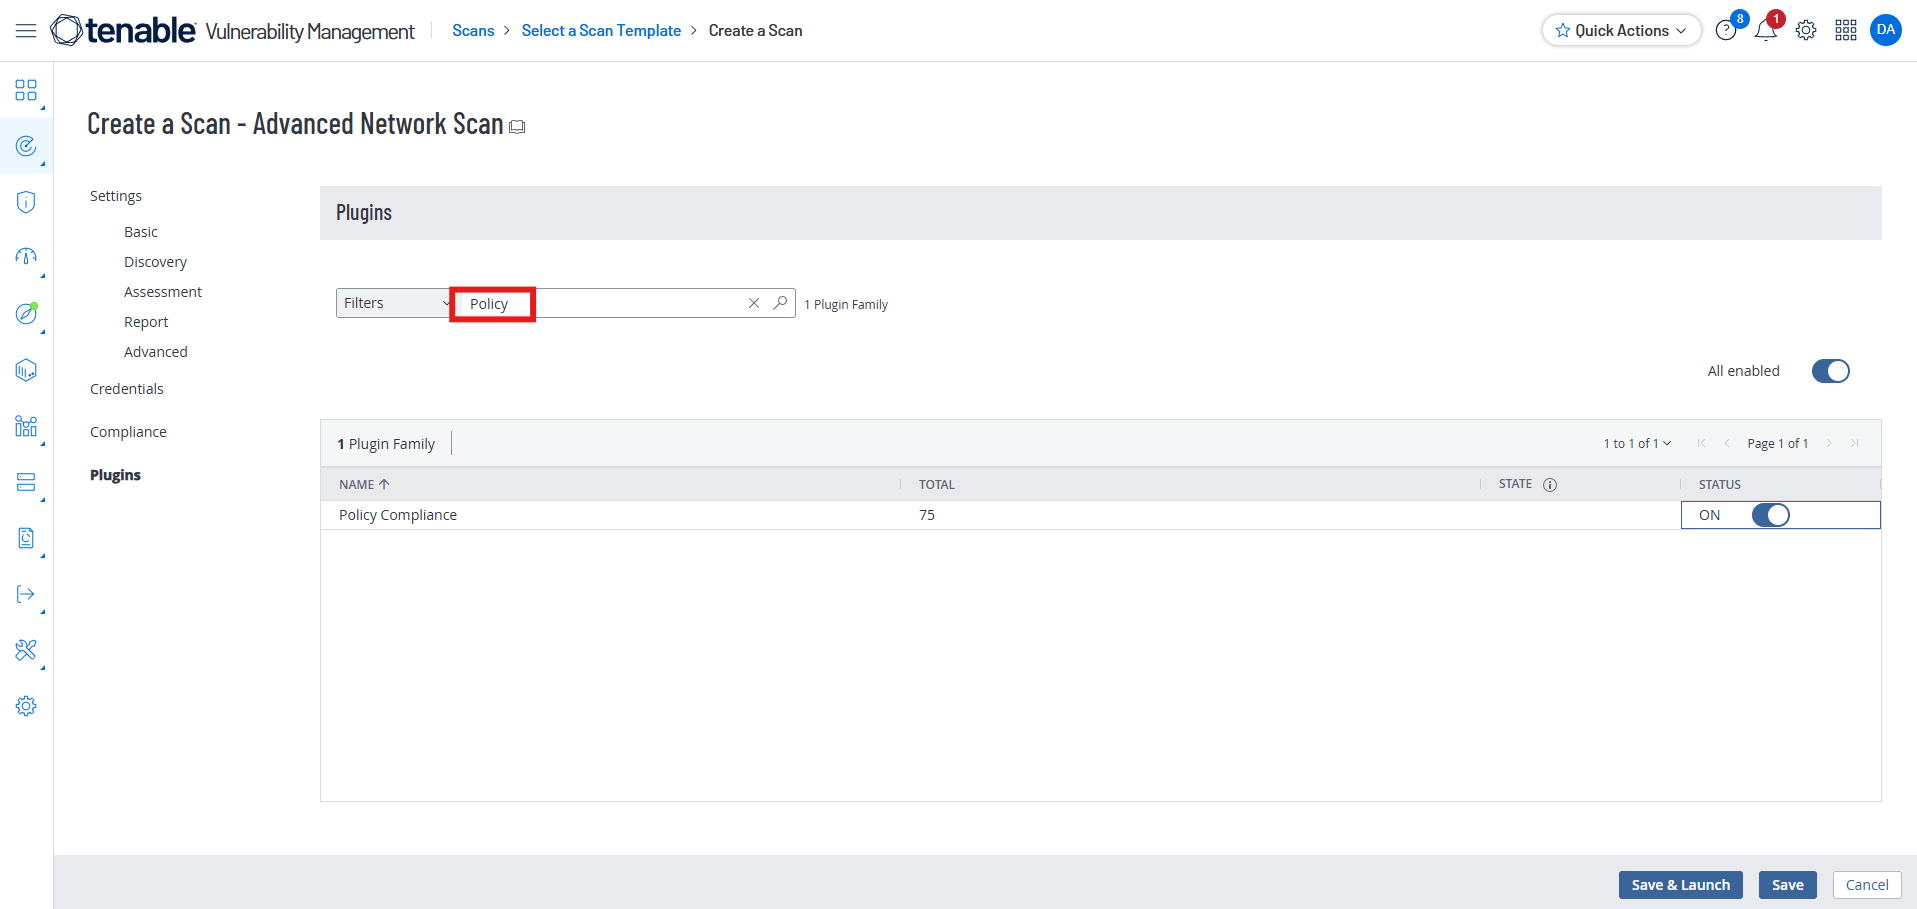Toggle Policy Compliance status switch off

click(x=1770, y=515)
